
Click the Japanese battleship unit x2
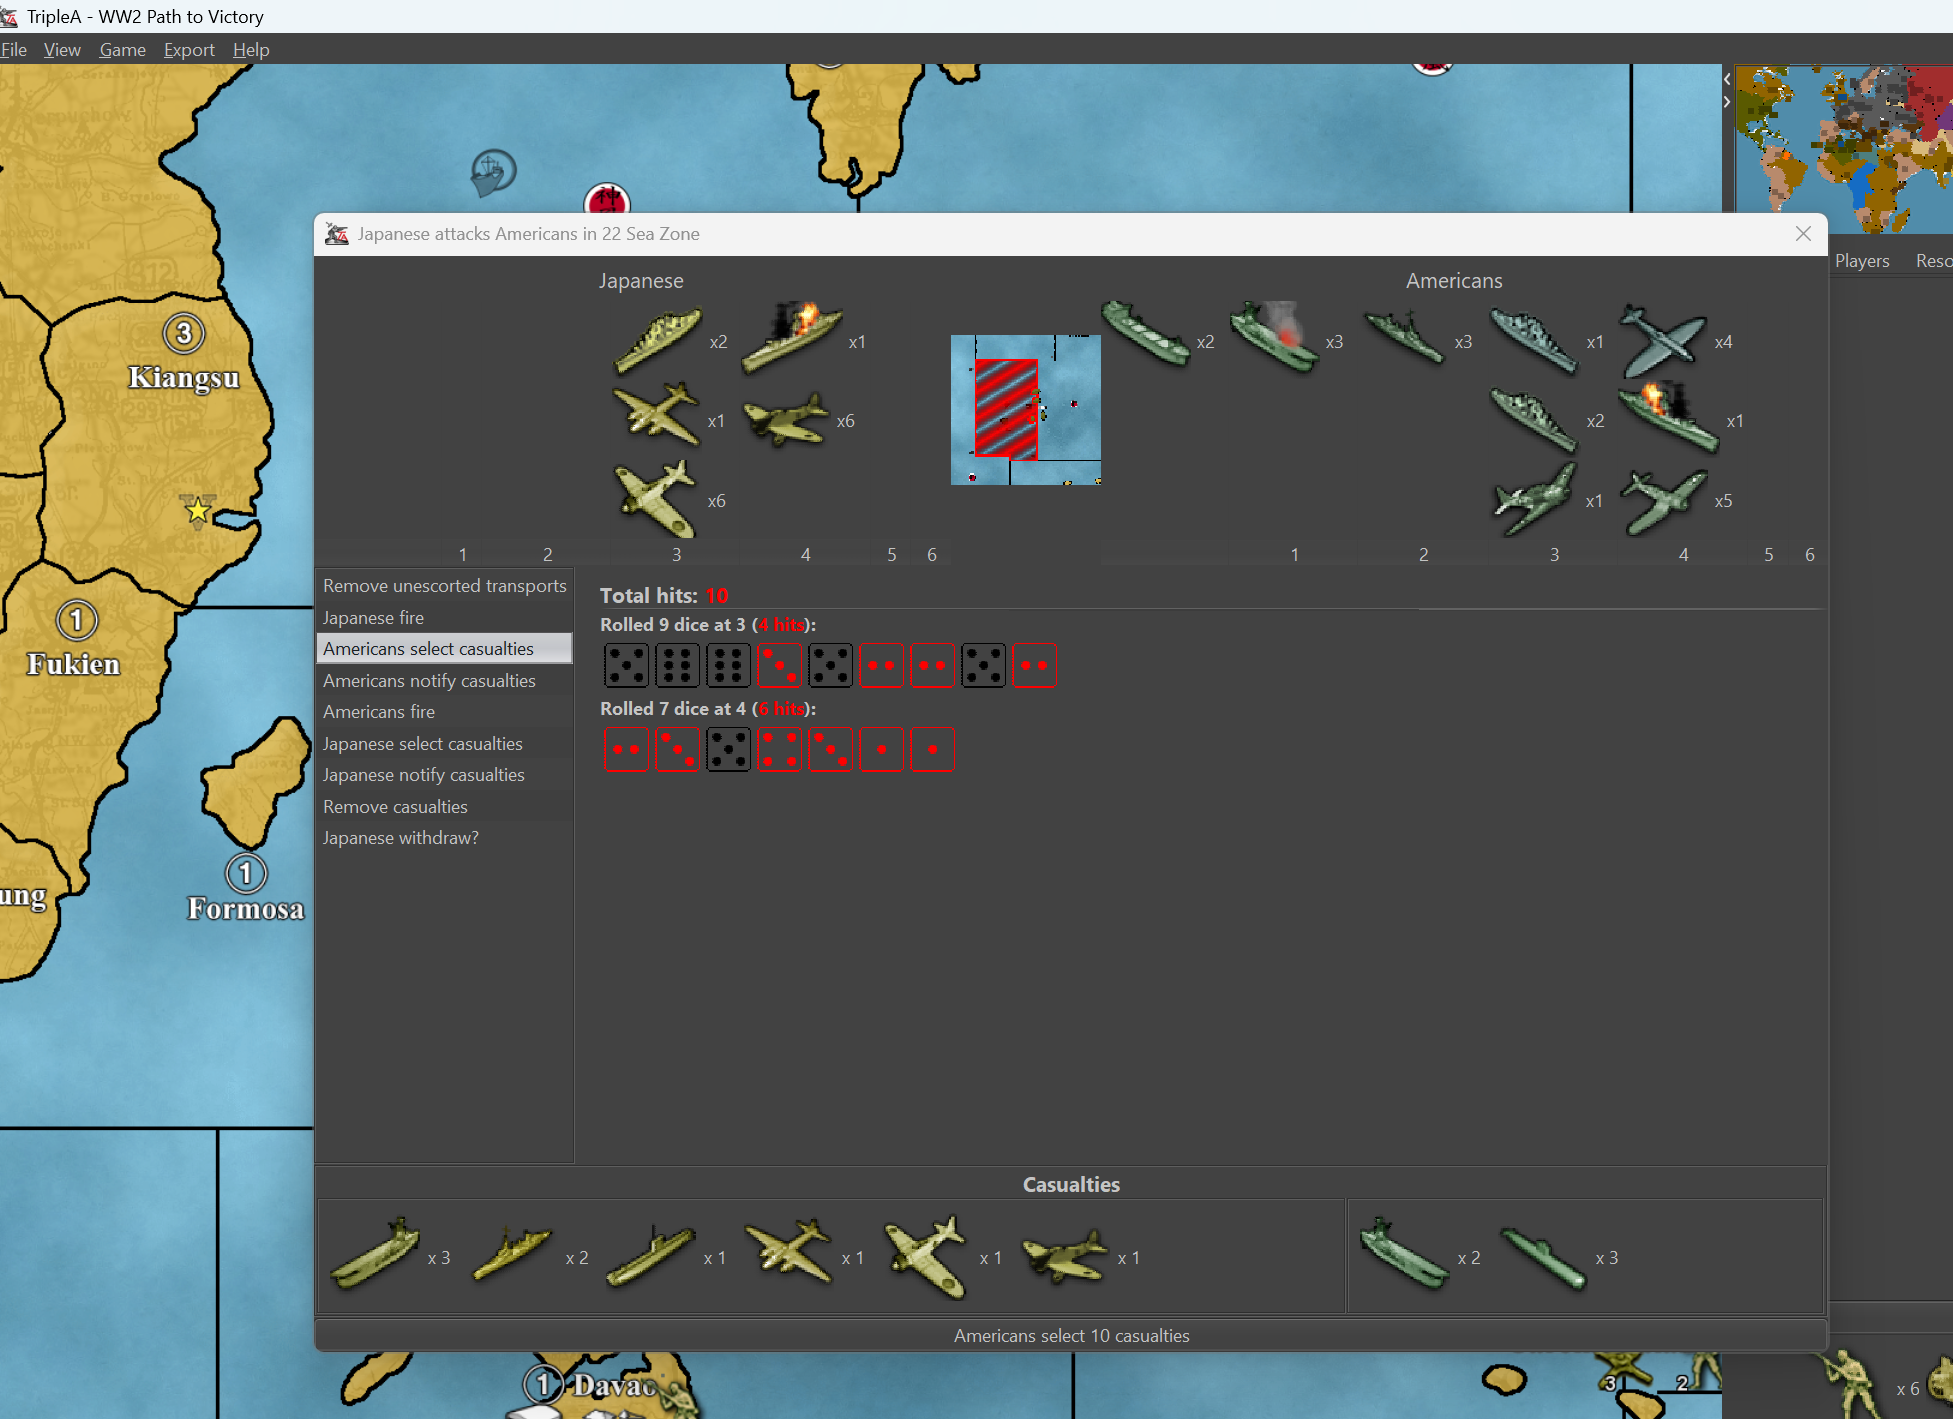pos(657,341)
